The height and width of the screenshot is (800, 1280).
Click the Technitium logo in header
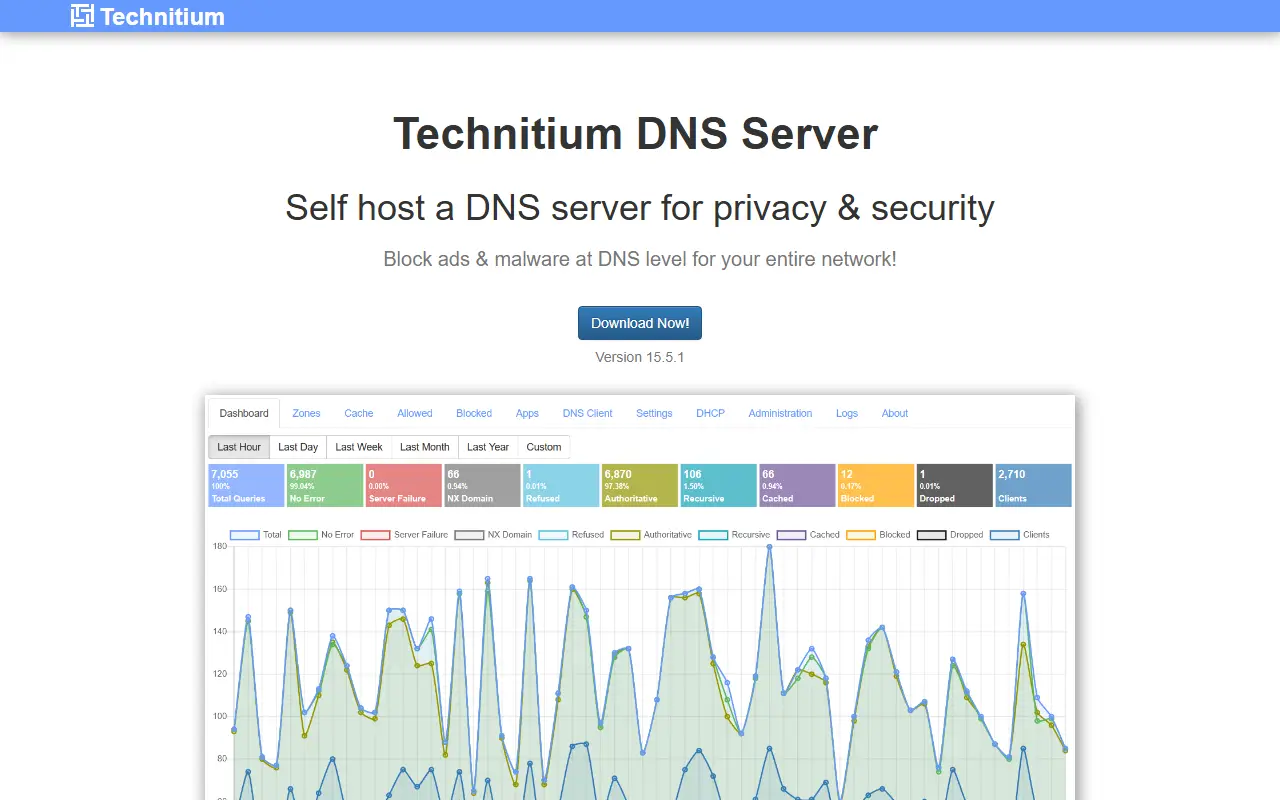[x=148, y=16]
